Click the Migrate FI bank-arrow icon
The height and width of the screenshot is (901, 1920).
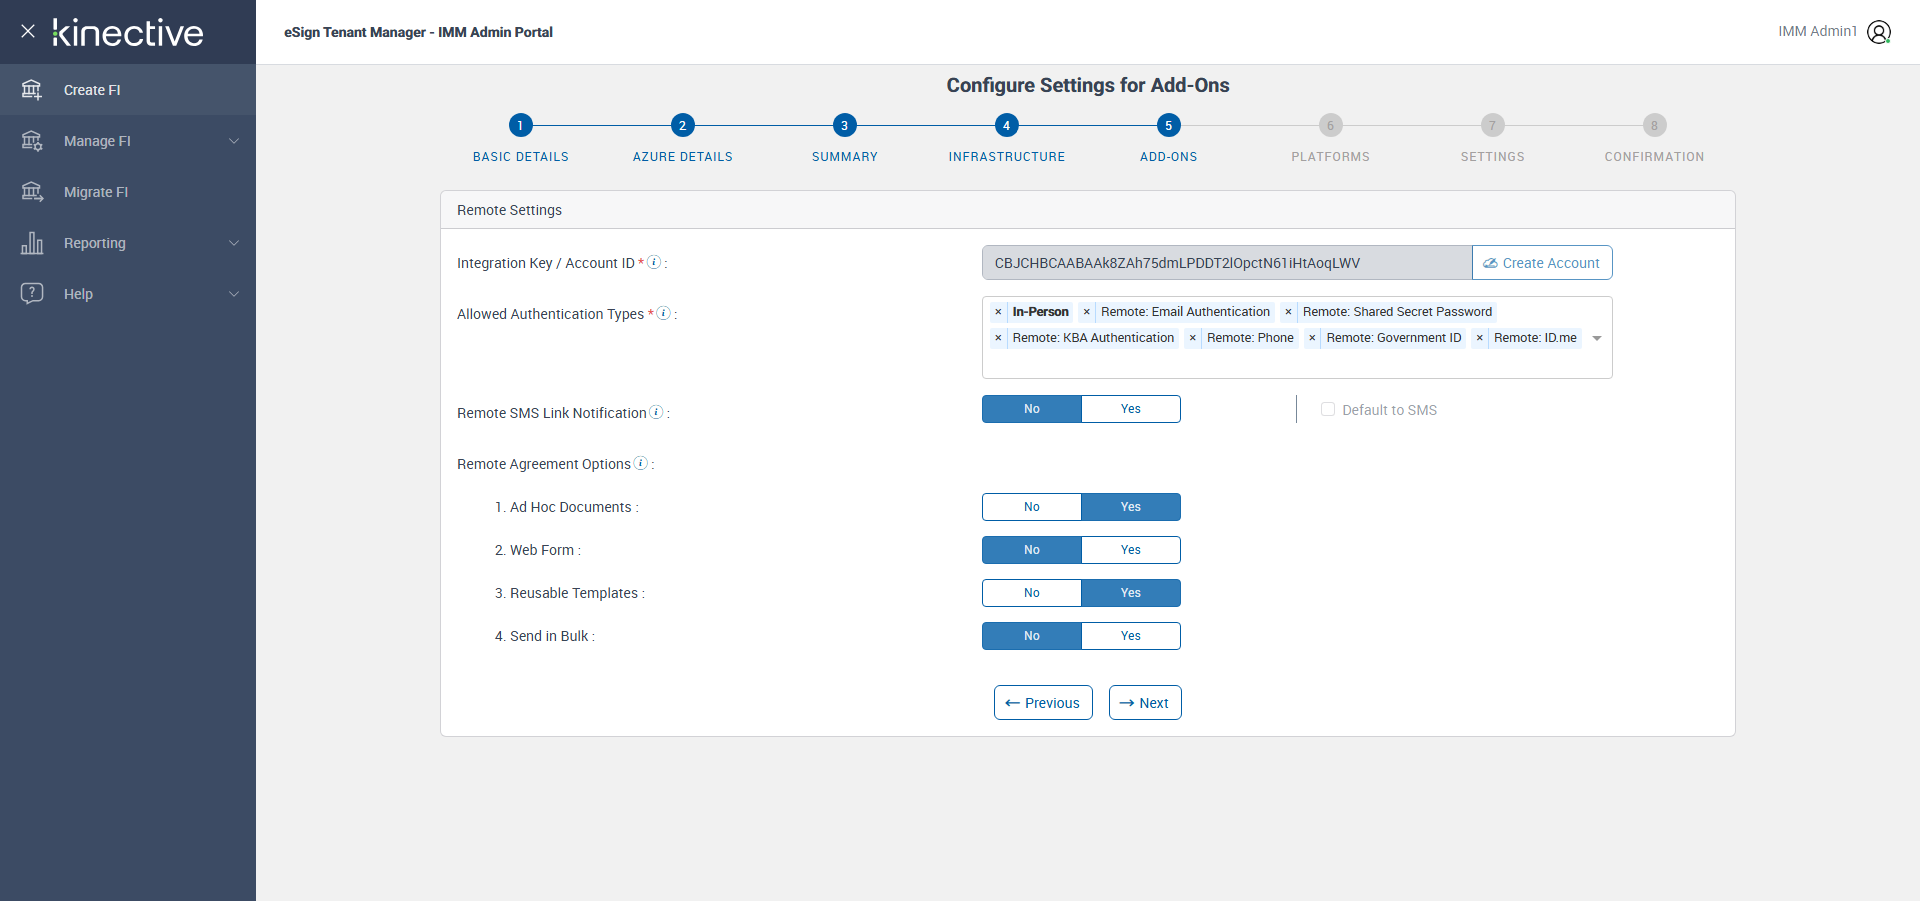tap(32, 192)
